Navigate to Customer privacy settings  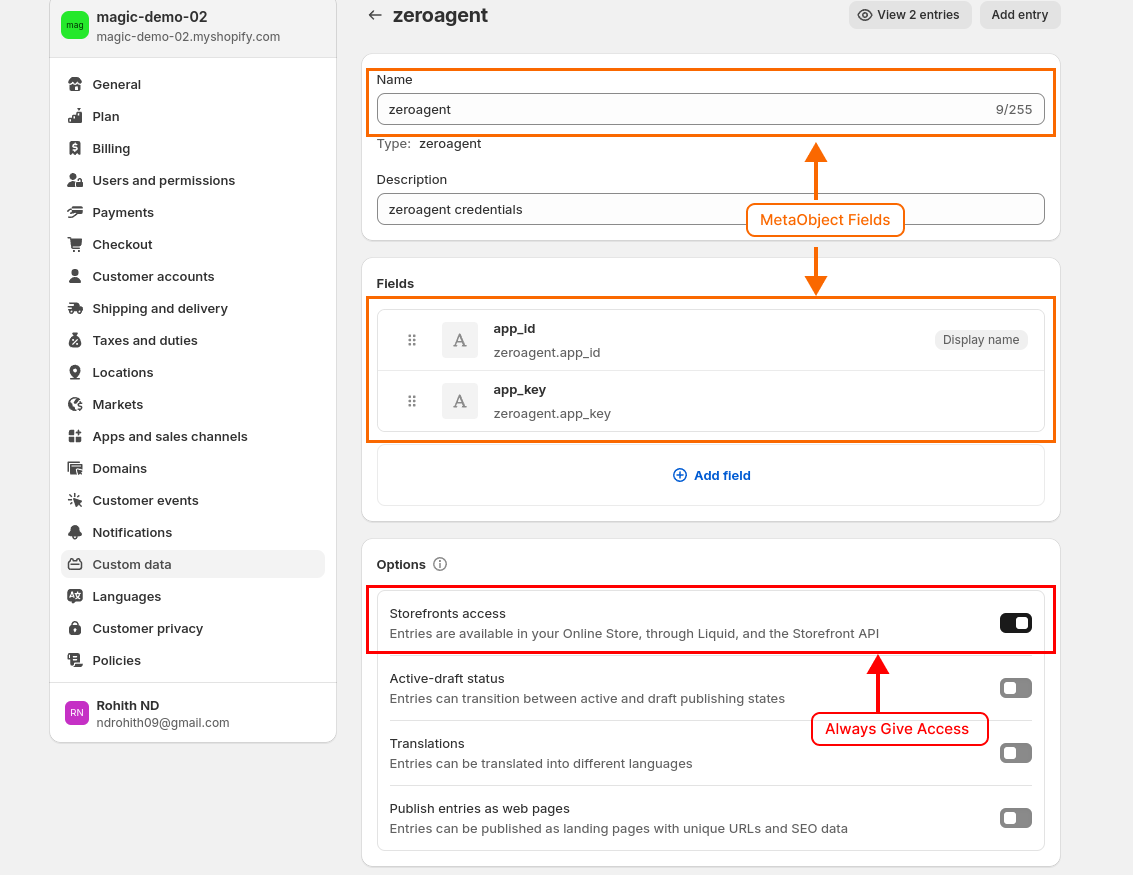pyautogui.click(x=193, y=628)
